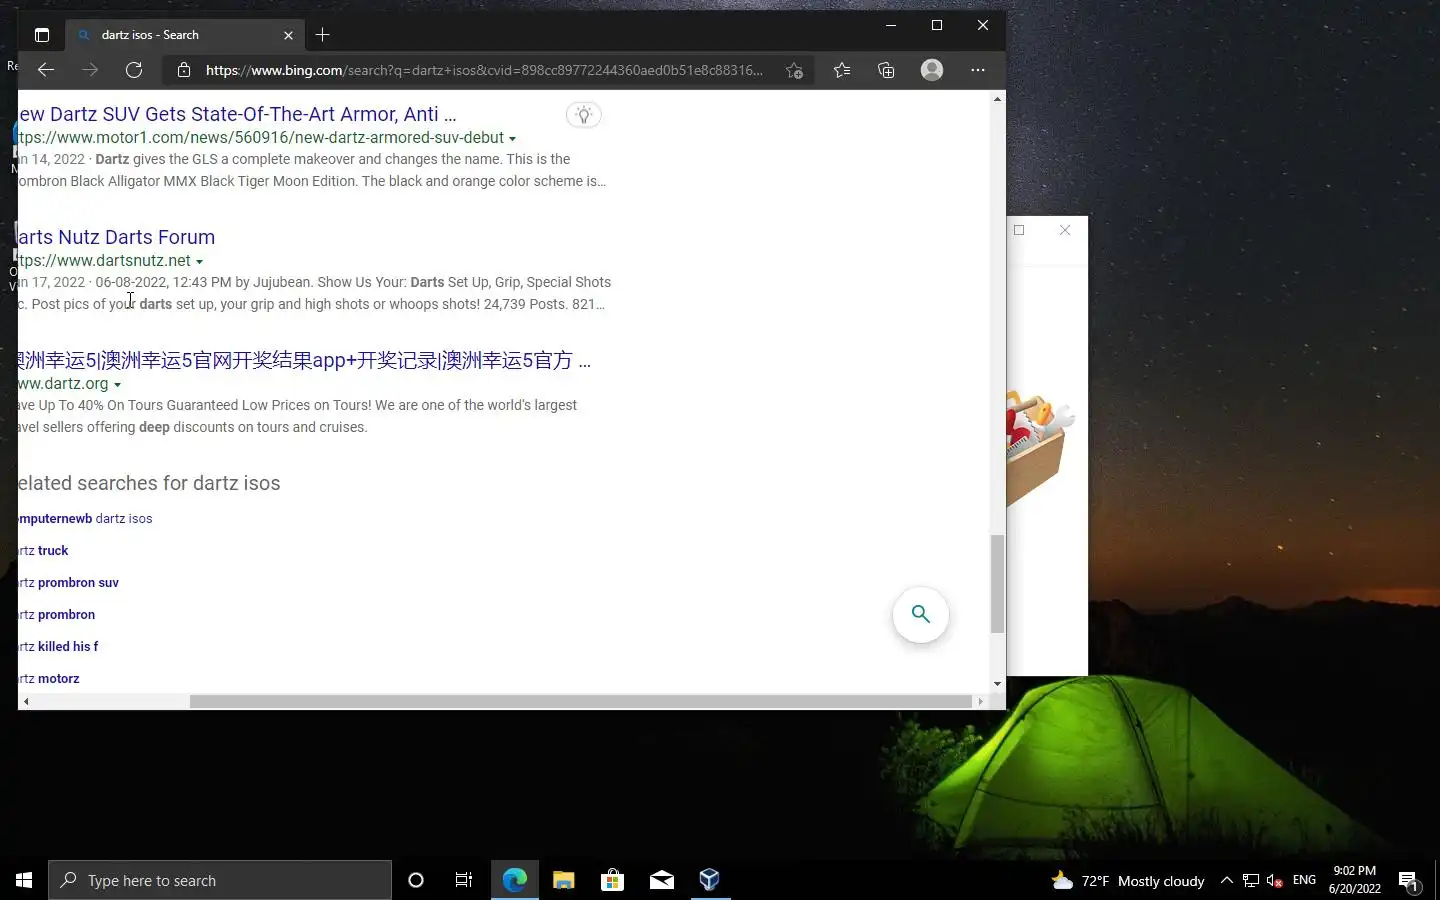Click the scroll up arrow in Edge

pyautogui.click(x=997, y=99)
